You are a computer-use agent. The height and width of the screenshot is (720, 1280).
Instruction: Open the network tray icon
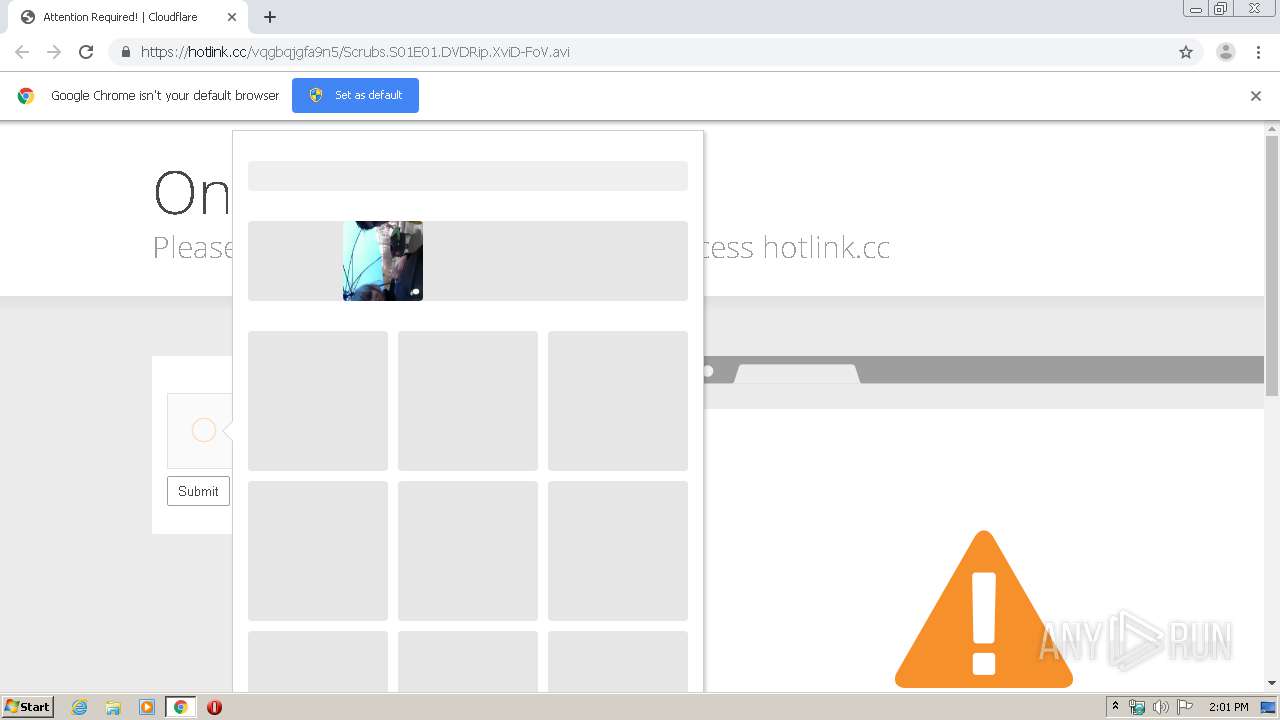pos(1137,707)
